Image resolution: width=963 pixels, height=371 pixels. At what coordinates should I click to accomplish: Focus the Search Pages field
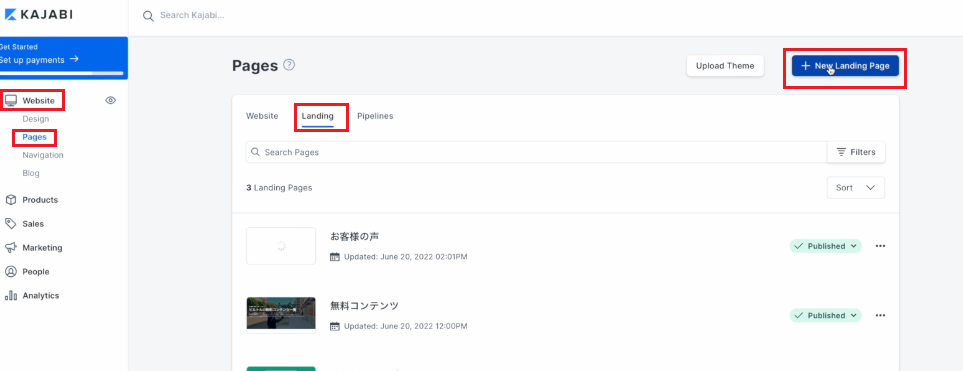point(536,152)
